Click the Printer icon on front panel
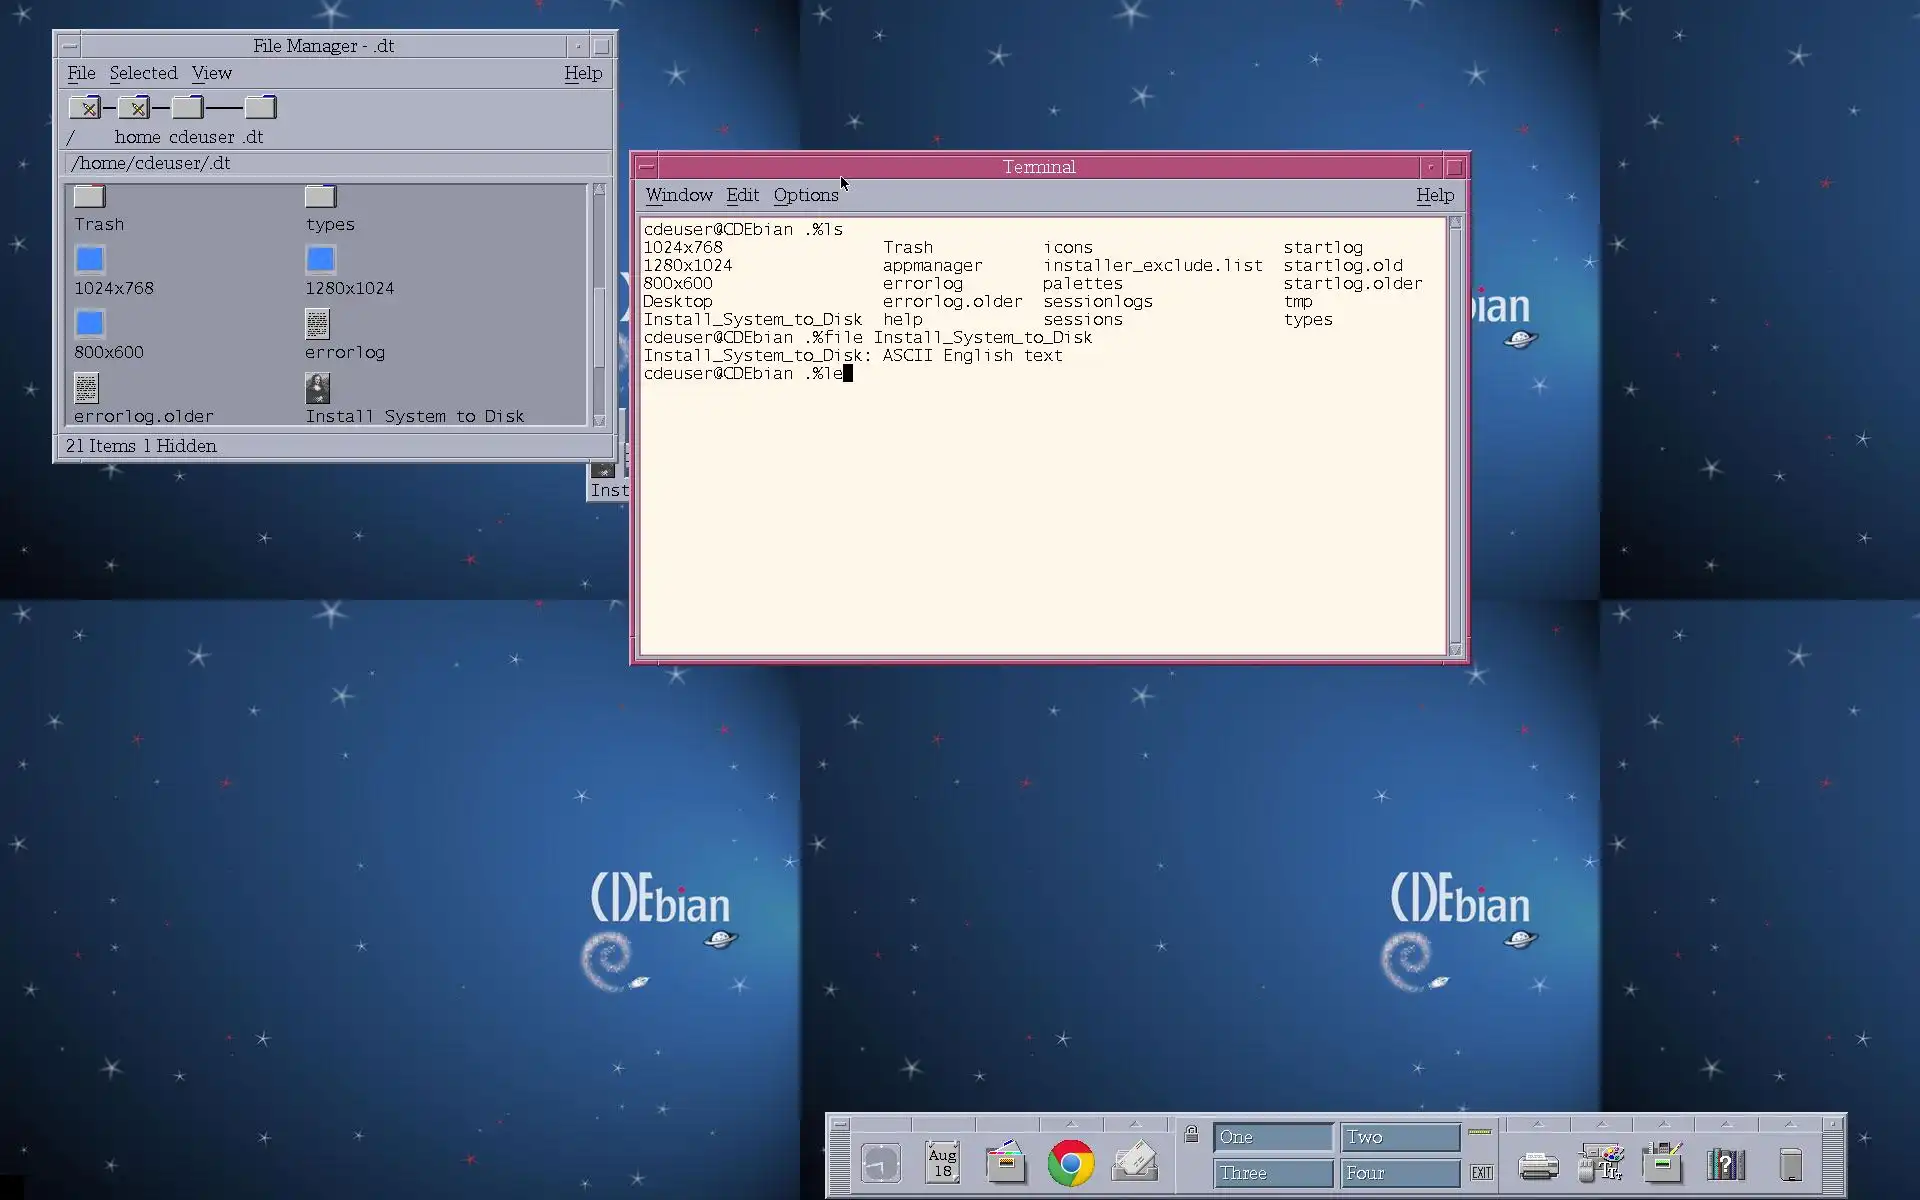Screen dimensions: 1920x1200 [x=1537, y=1166]
